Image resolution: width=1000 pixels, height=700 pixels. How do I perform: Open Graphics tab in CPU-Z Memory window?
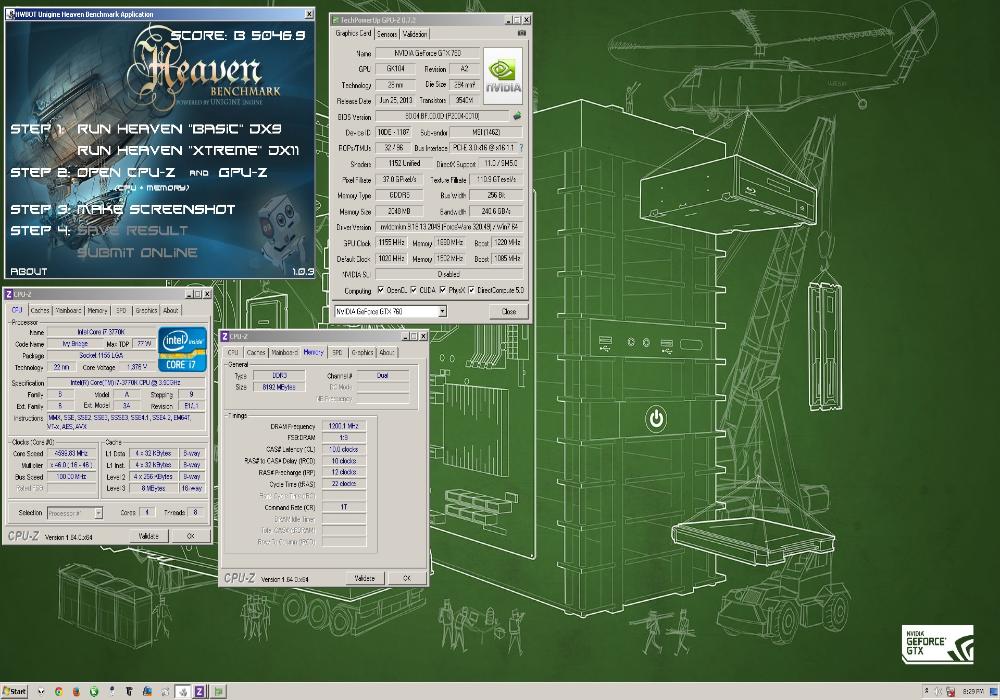[362, 353]
